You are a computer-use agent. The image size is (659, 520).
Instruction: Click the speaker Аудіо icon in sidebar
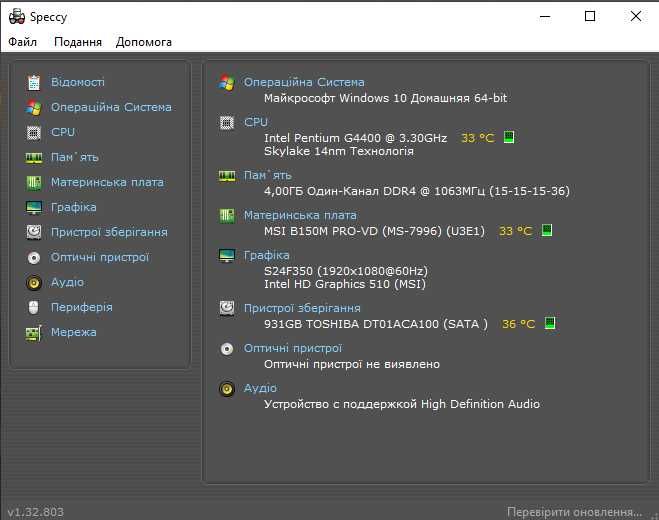pyautogui.click(x=34, y=282)
